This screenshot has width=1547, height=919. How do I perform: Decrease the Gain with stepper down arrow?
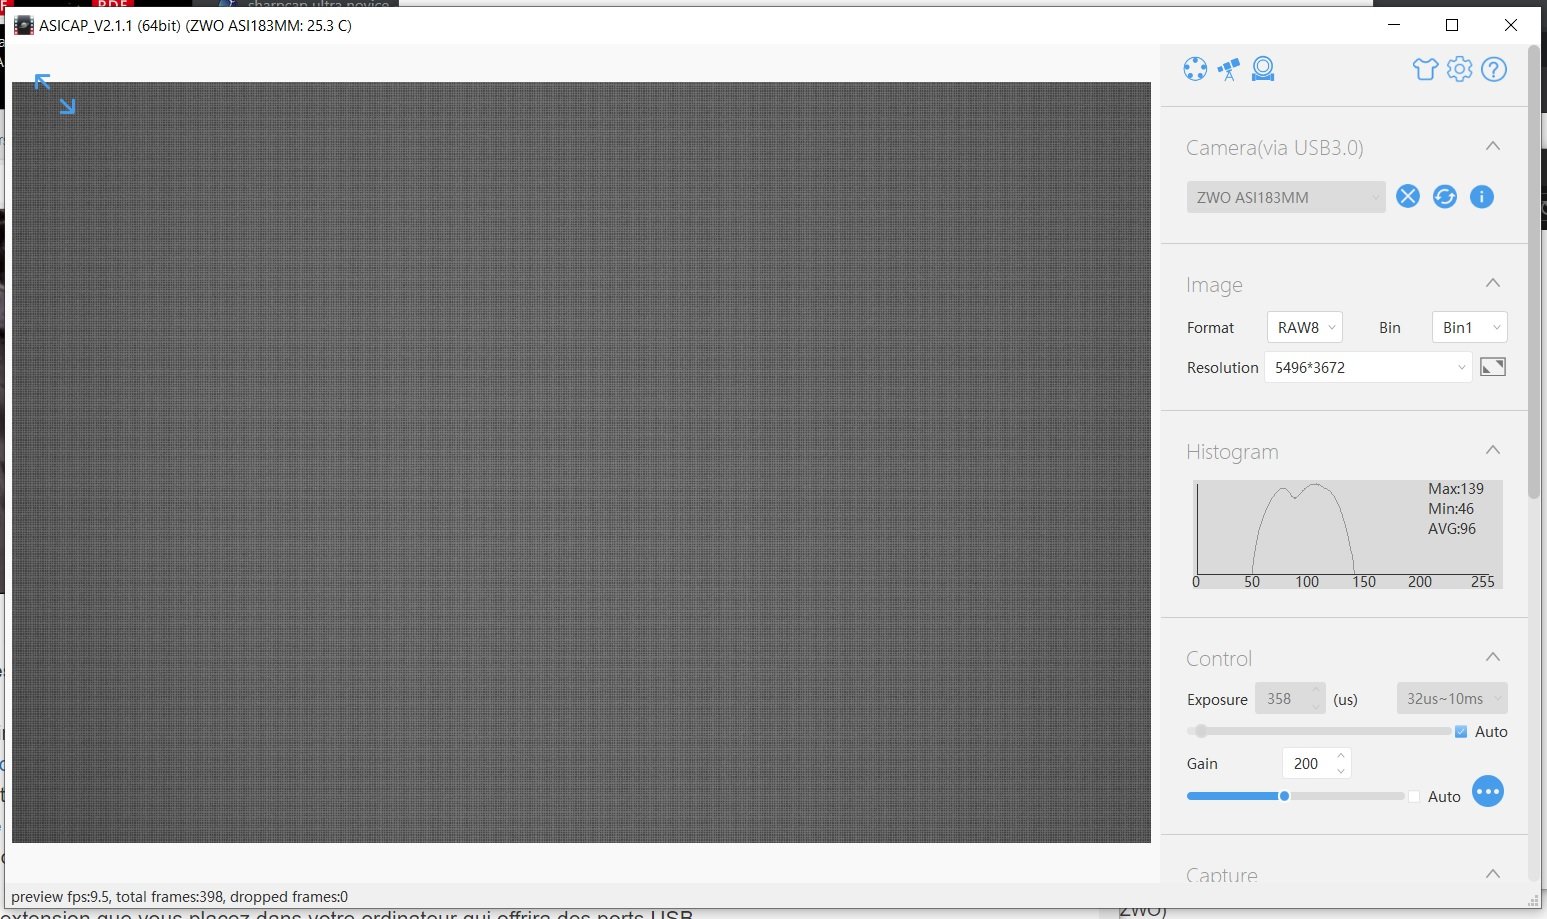pos(1341,771)
